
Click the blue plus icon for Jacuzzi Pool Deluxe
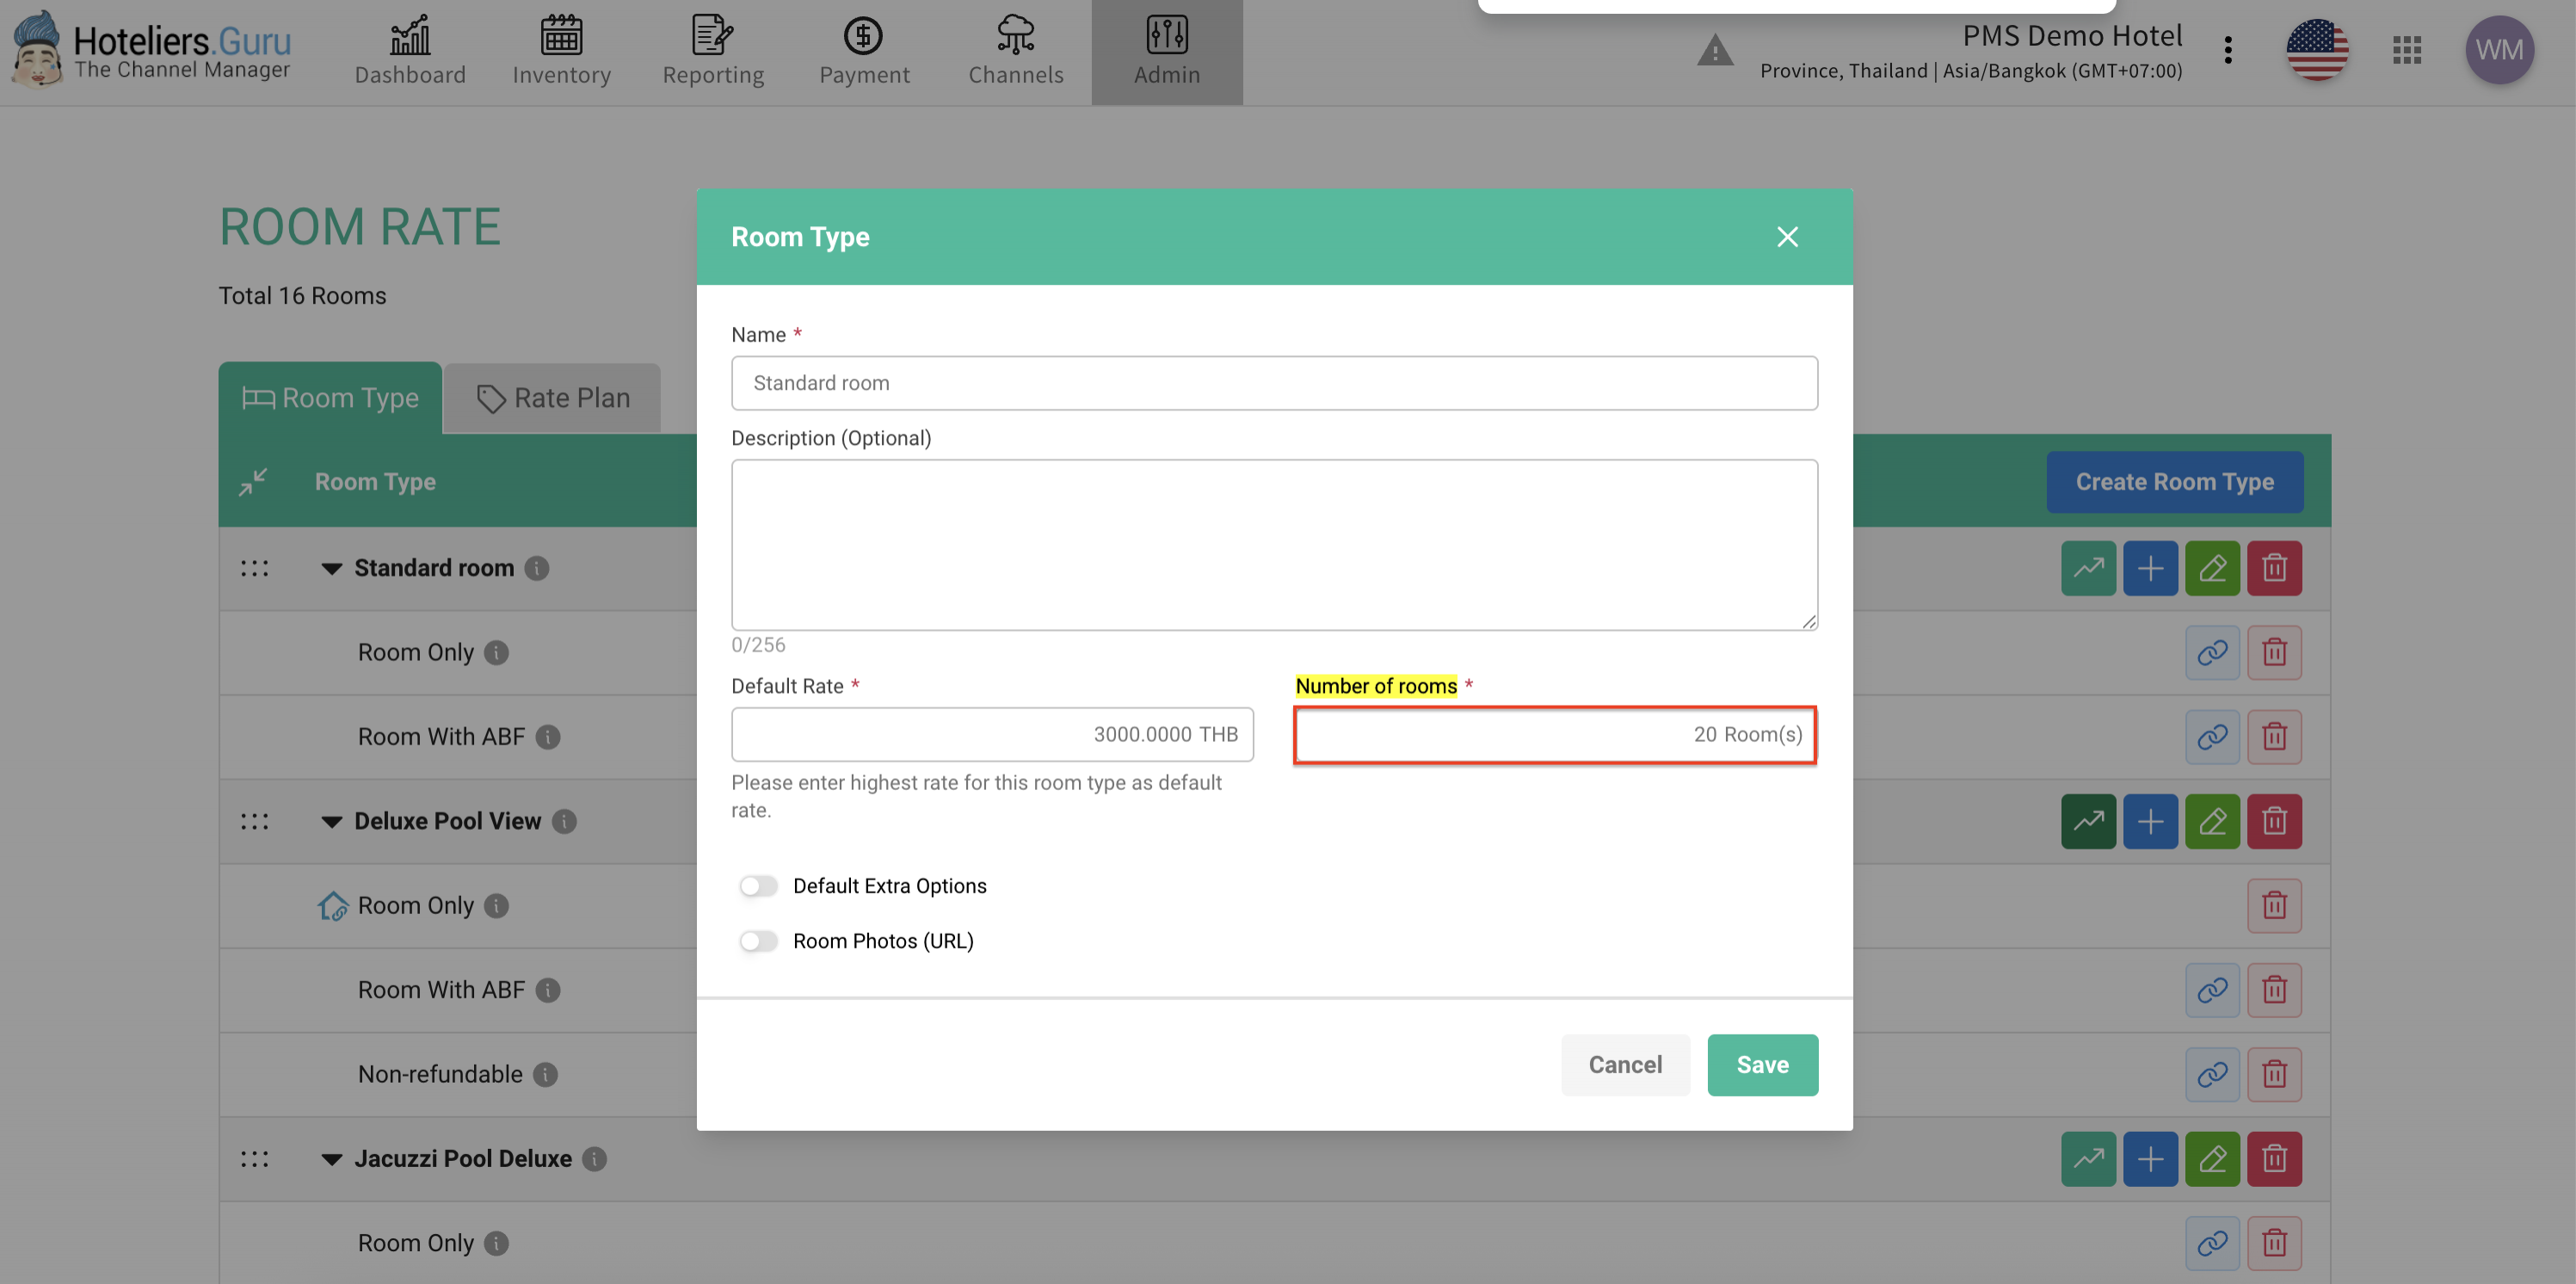(2150, 1158)
